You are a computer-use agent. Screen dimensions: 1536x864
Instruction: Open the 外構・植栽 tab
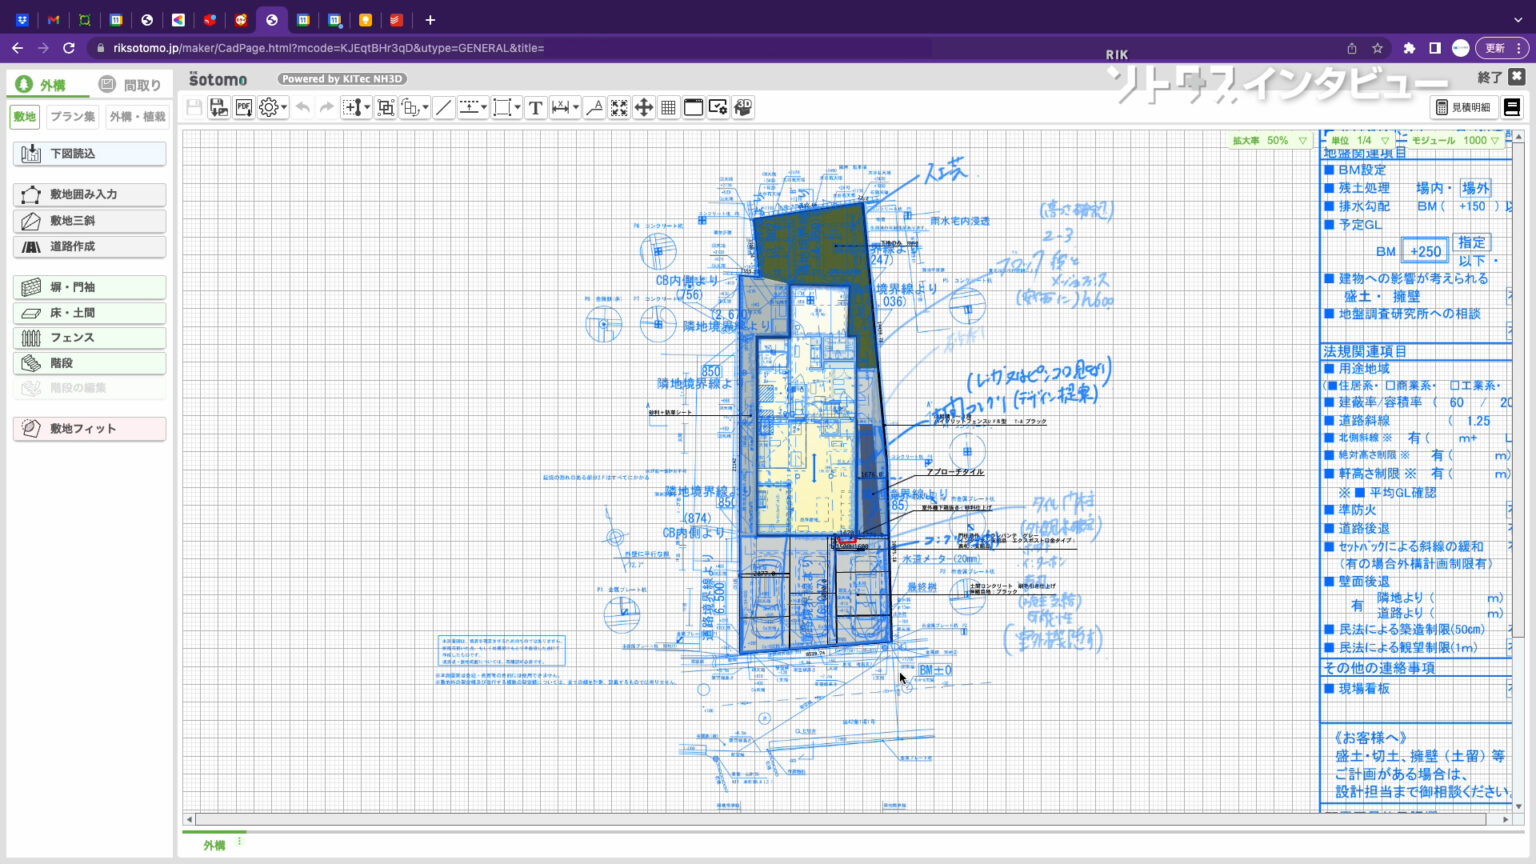tap(137, 117)
